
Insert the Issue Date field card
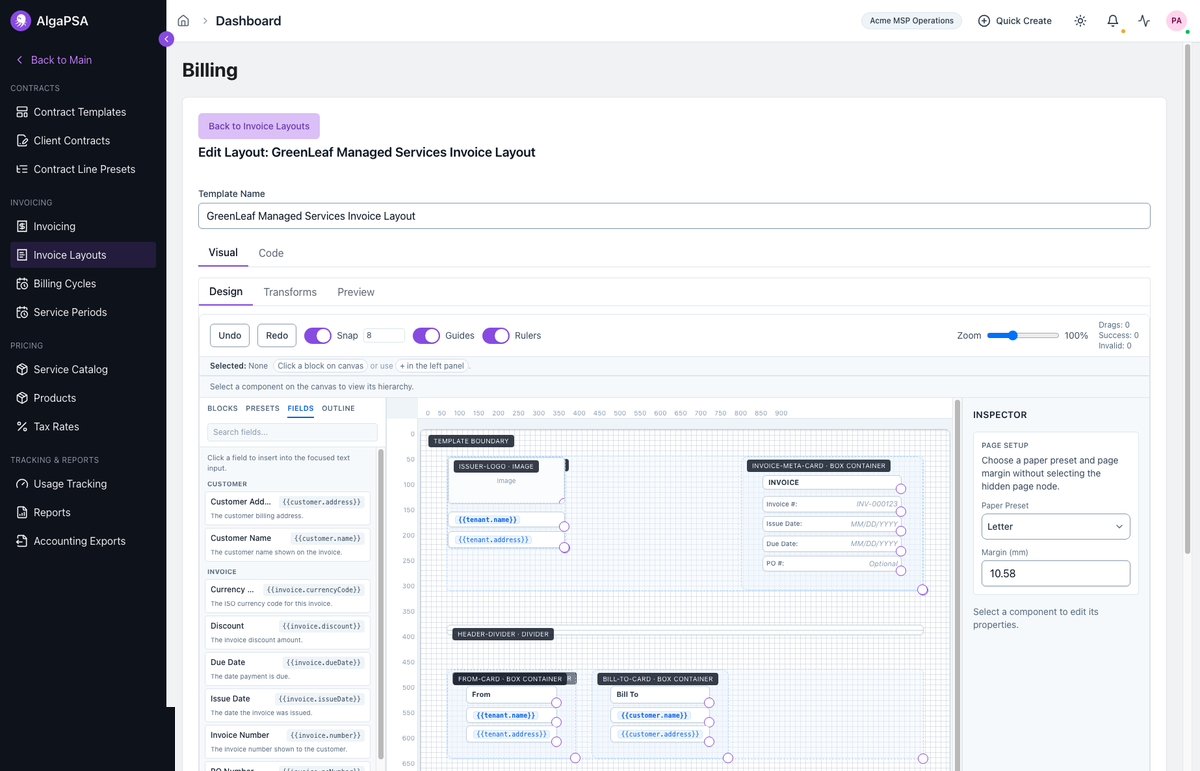click(287, 705)
